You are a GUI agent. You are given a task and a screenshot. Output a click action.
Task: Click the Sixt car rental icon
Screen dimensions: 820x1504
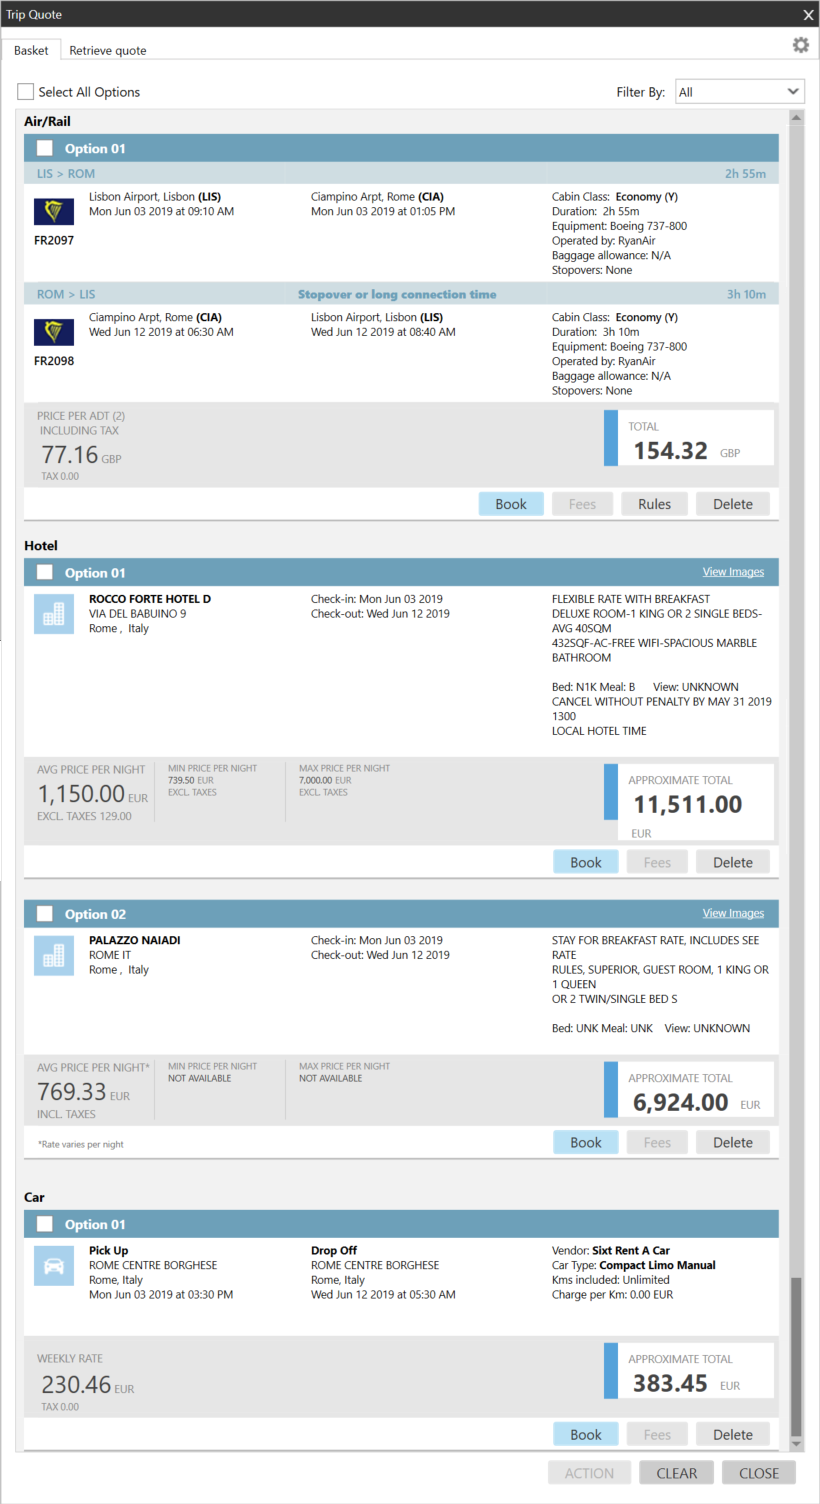tap(53, 1265)
